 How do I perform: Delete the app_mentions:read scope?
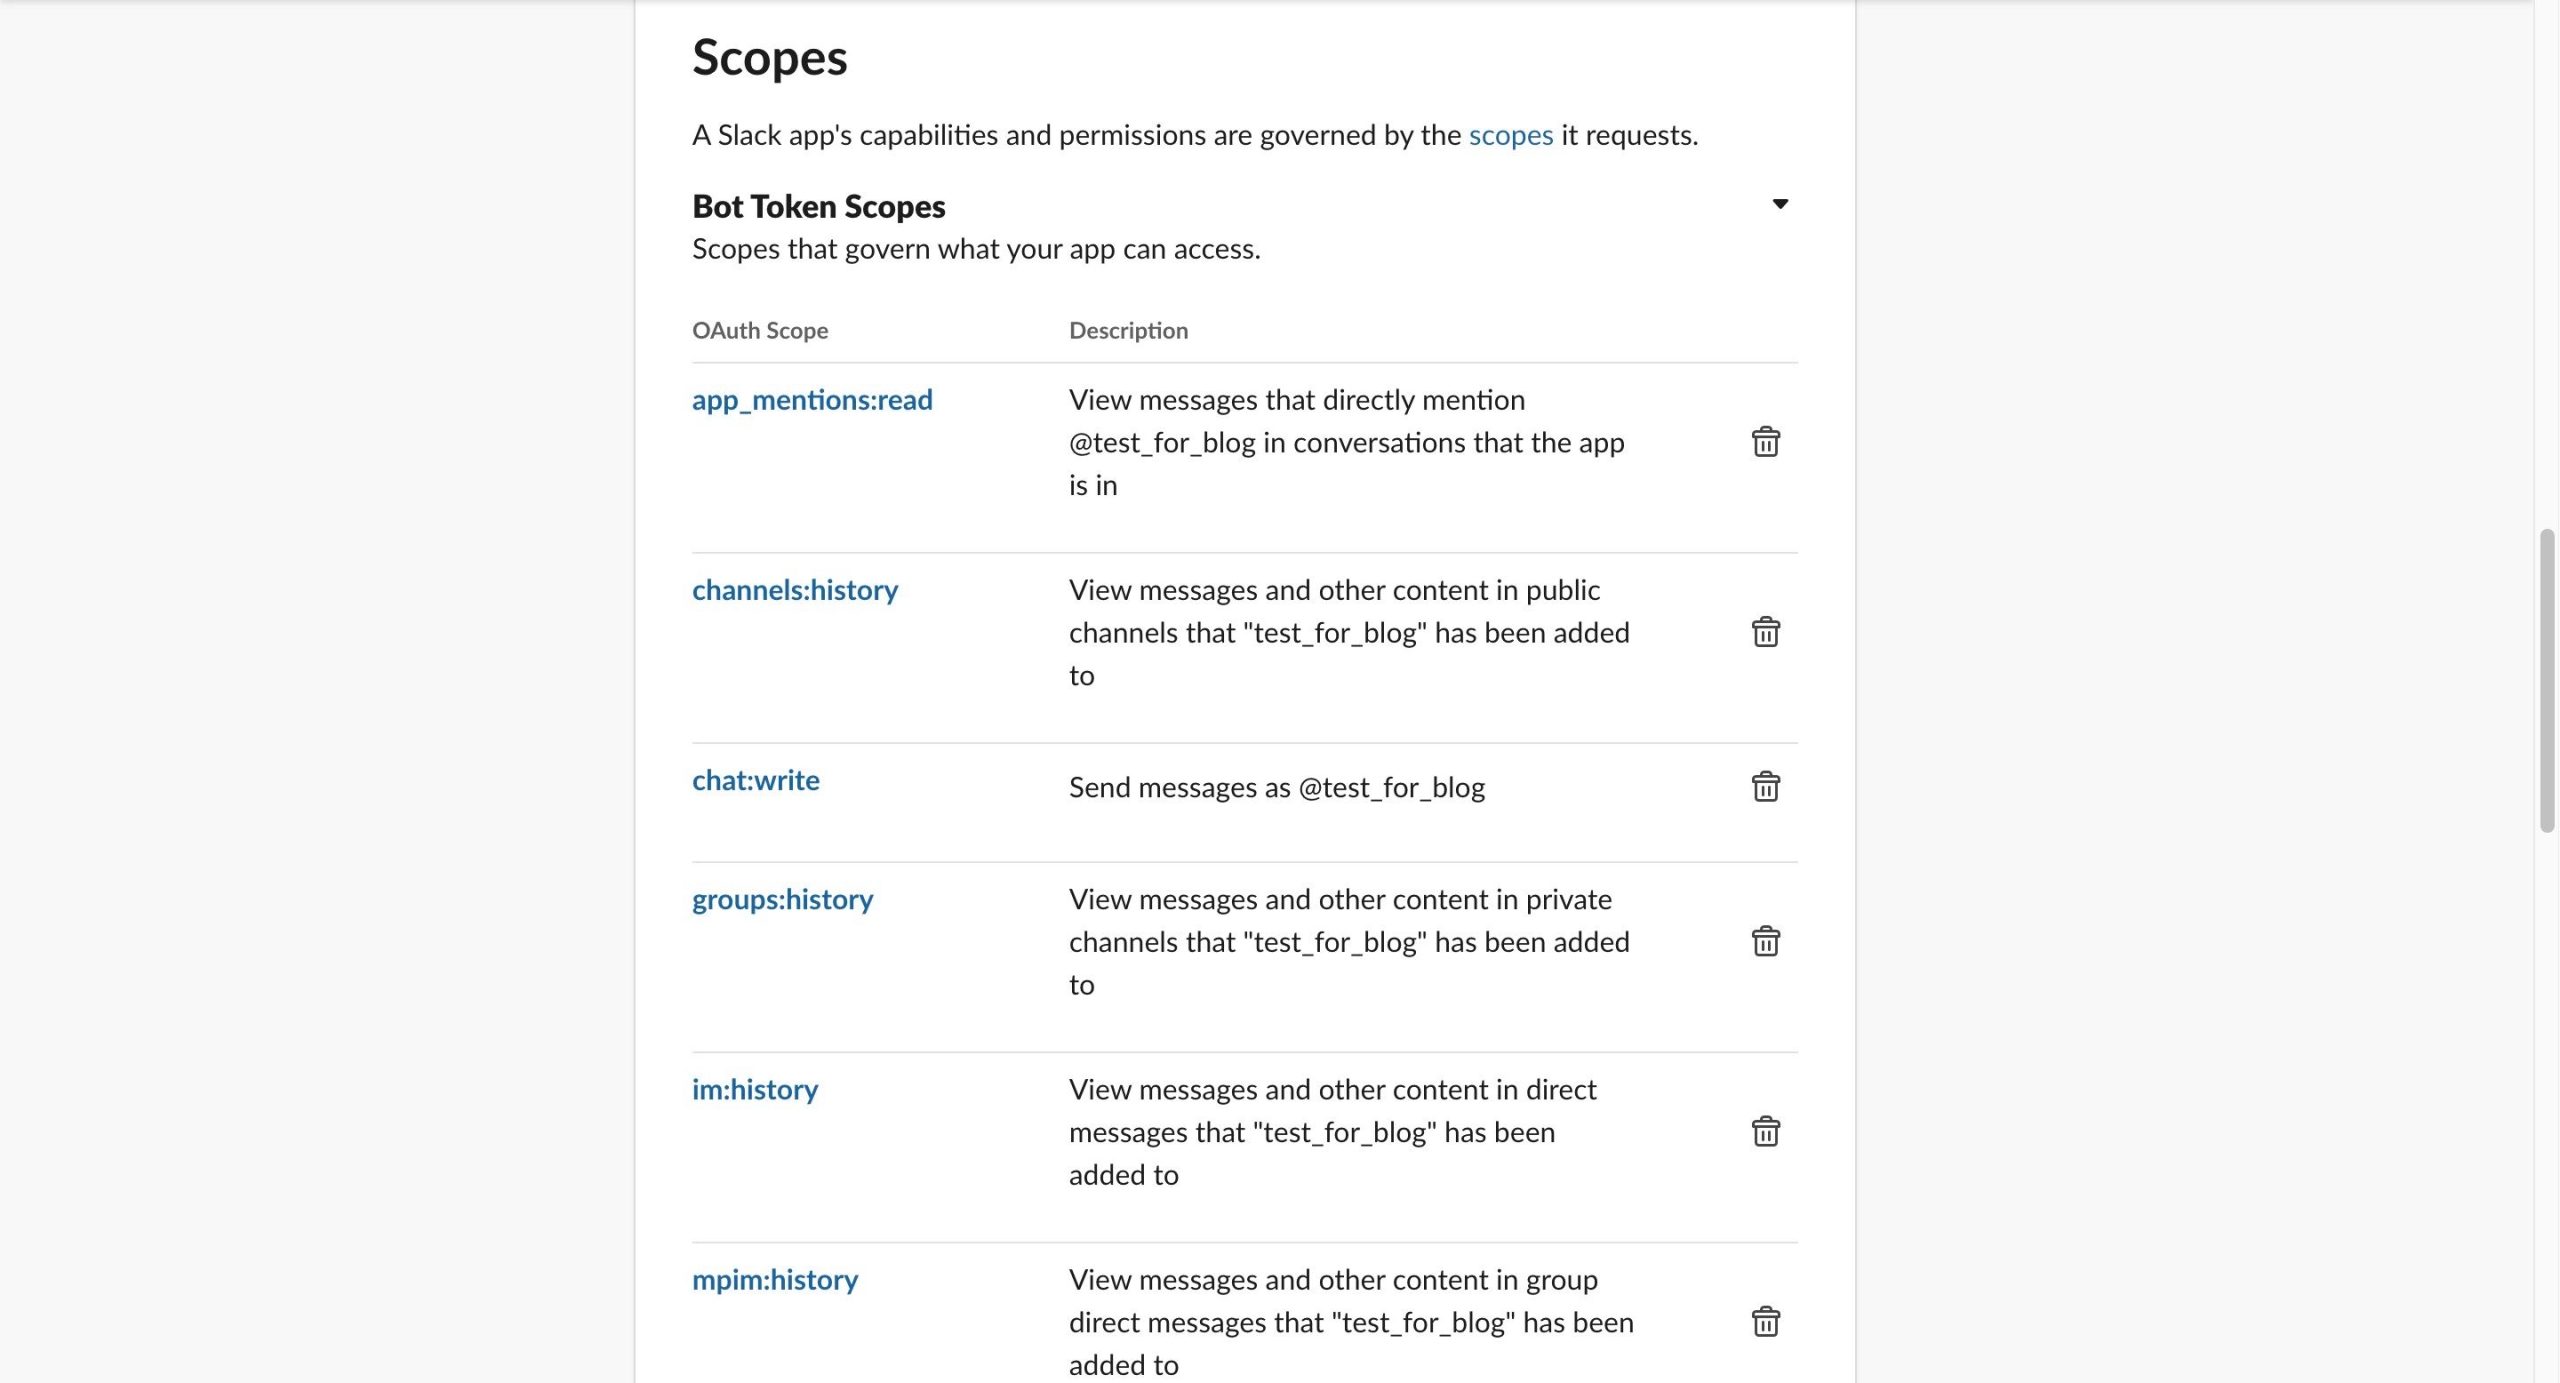click(1765, 442)
